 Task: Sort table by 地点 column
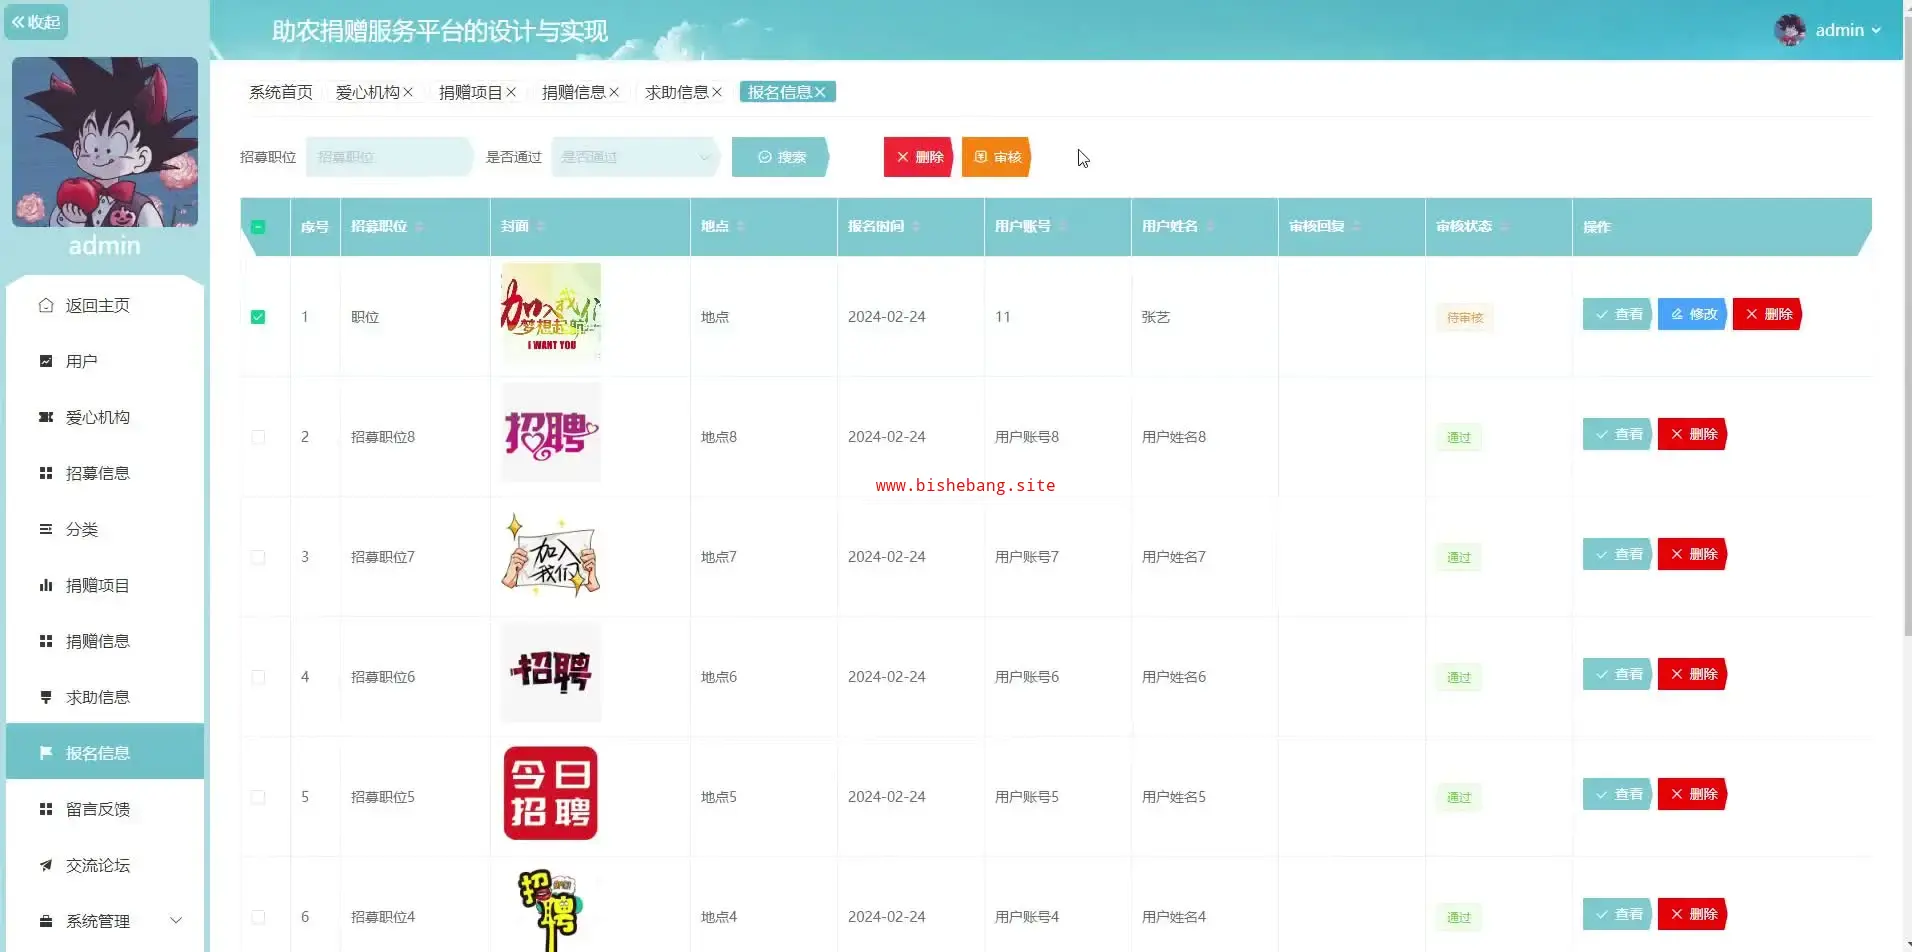click(741, 227)
